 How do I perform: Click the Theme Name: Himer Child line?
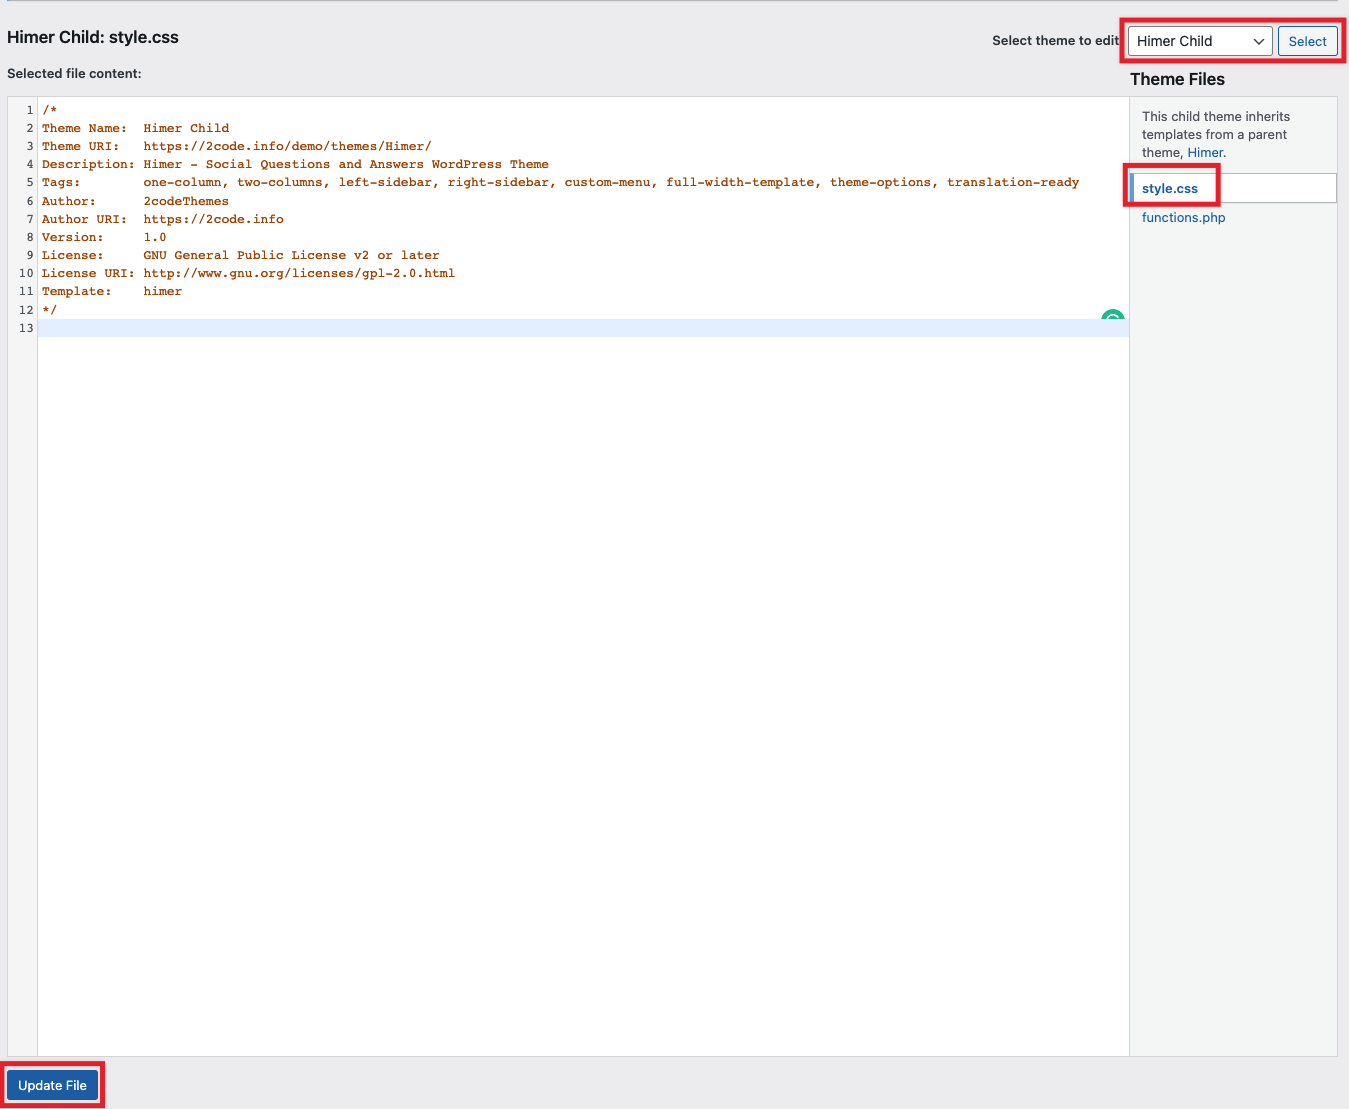tap(135, 128)
